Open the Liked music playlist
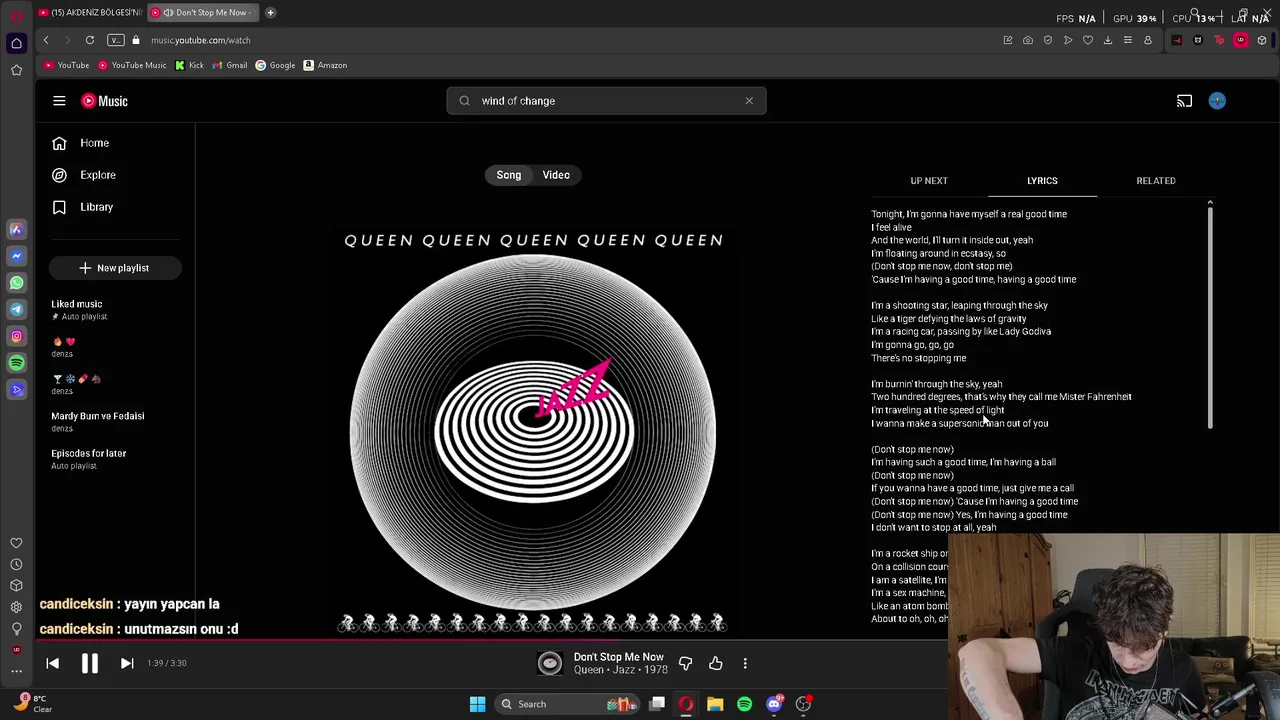The height and width of the screenshot is (720, 1280). [77, 304]
